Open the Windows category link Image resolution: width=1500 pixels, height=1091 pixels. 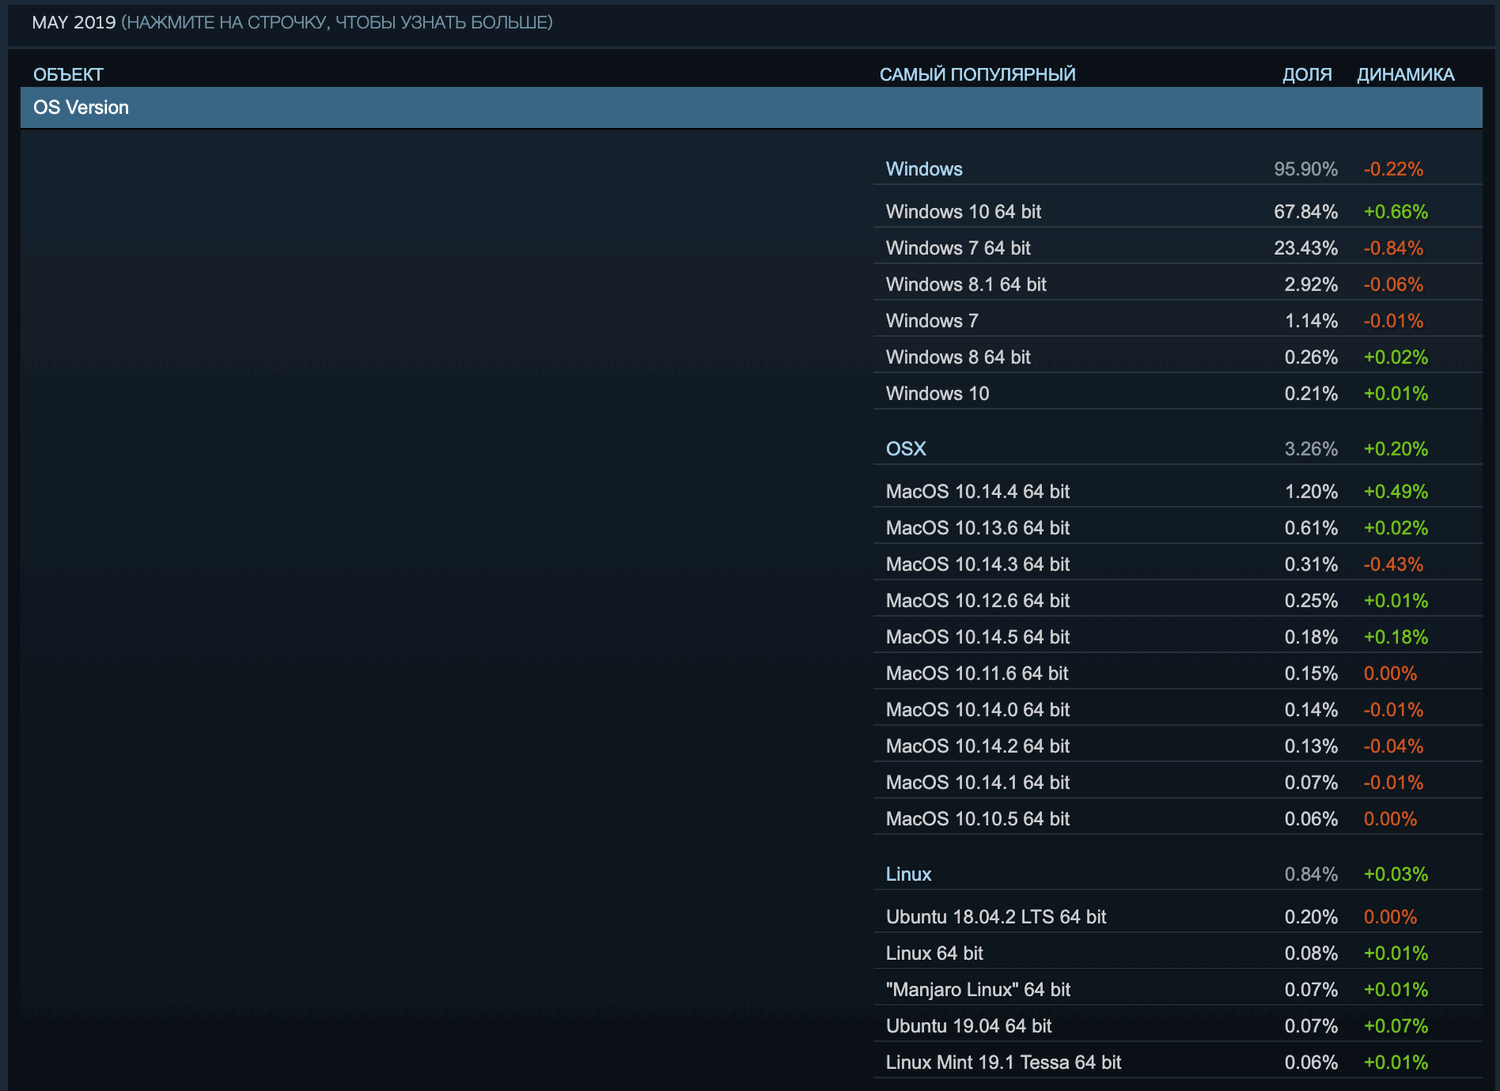click(x=923, y=169)
